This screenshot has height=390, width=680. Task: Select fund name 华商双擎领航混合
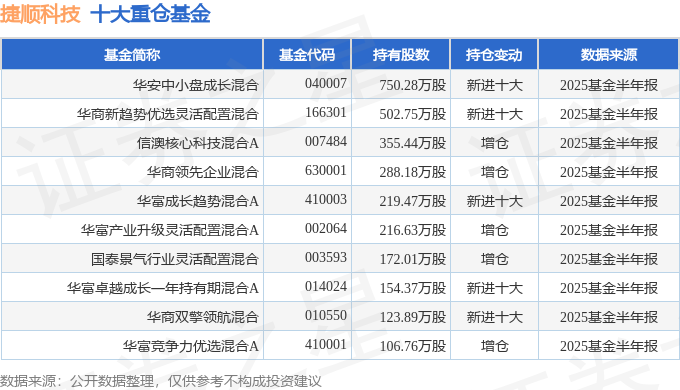[x=203, y=317]
